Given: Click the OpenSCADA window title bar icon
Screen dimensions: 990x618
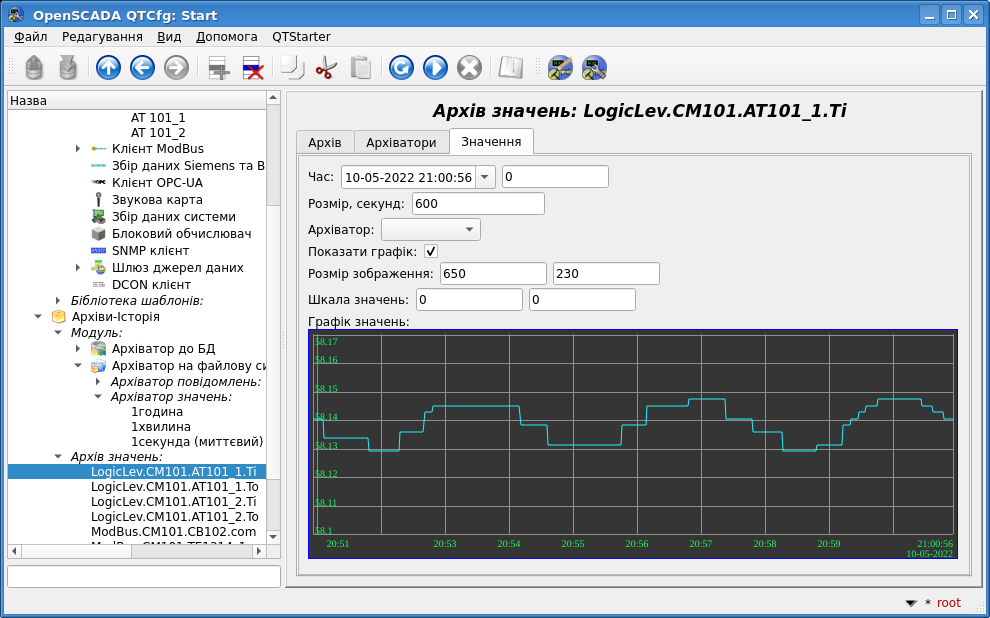Looking at the screenshot, I should (16, 15).
